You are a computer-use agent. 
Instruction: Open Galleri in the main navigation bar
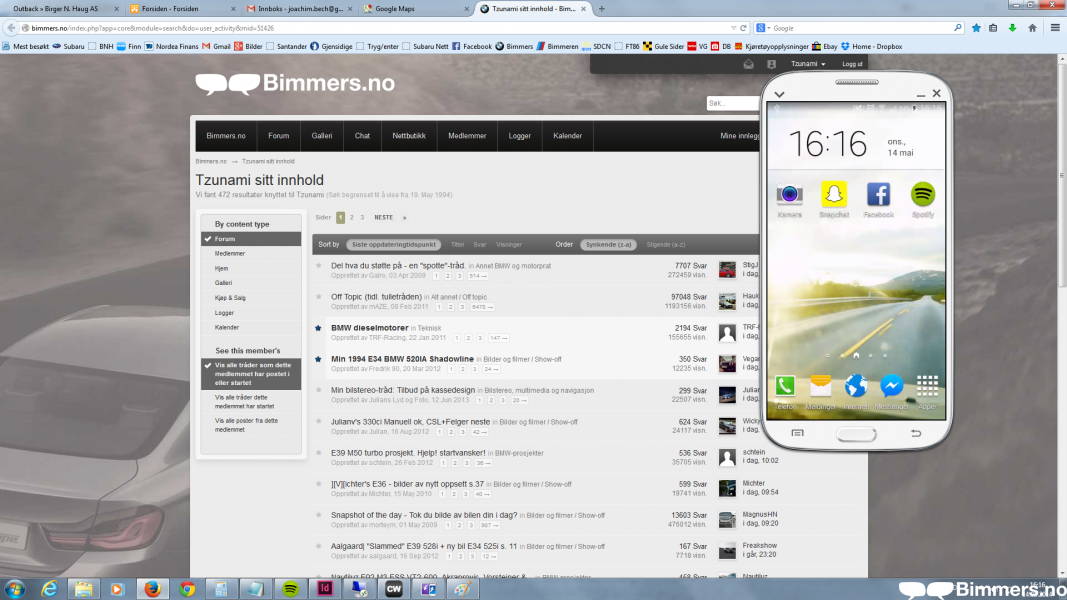pos(322,136)
